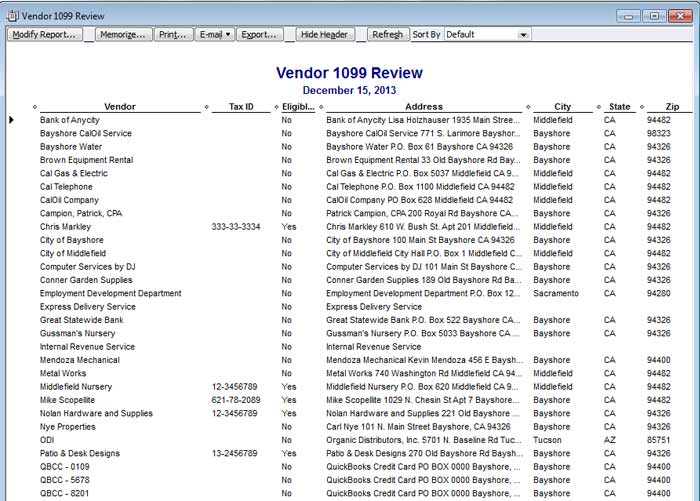
Task: Click the Sacramento city cell
Action: click(556, 293)
